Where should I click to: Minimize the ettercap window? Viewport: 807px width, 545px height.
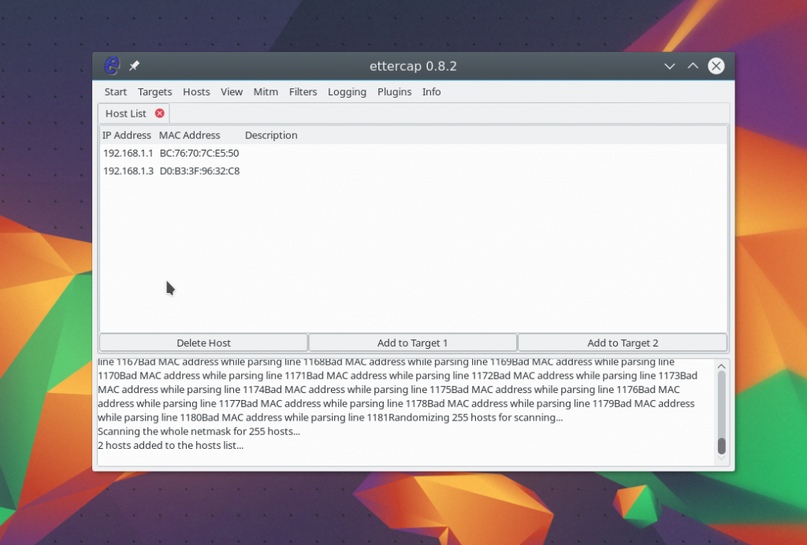(669, 66)
